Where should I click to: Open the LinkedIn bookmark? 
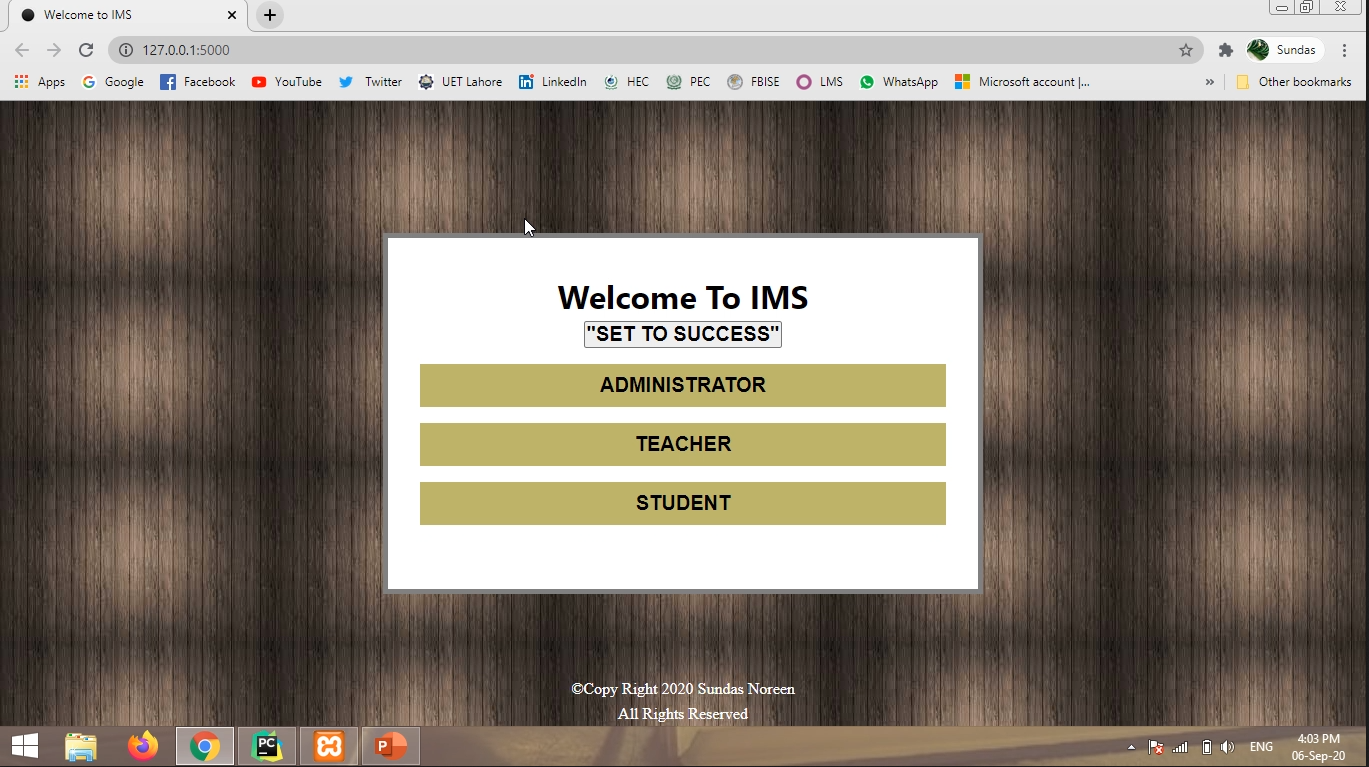(553, 82)
